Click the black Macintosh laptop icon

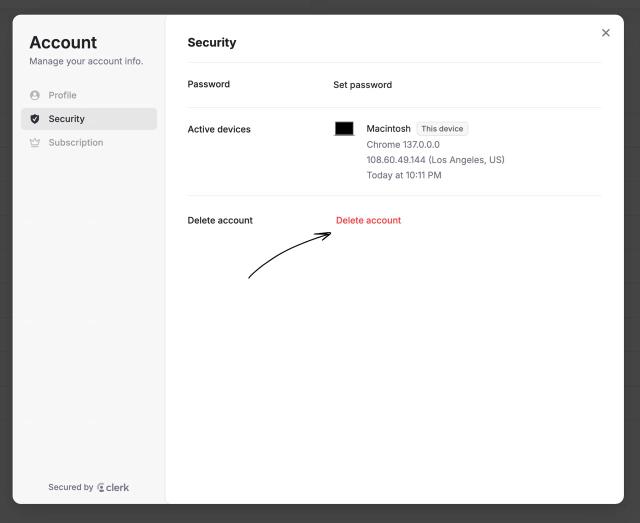[x=344, y=129]
